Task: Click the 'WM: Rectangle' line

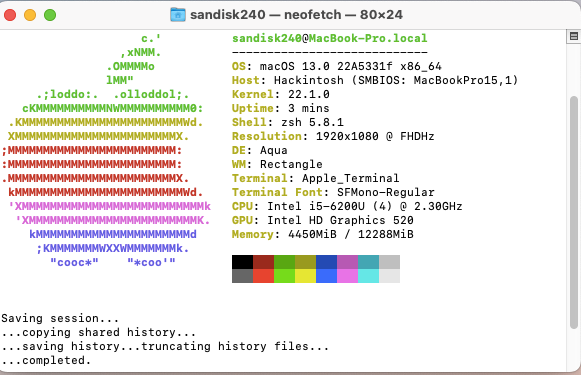Action: (277, 164)
